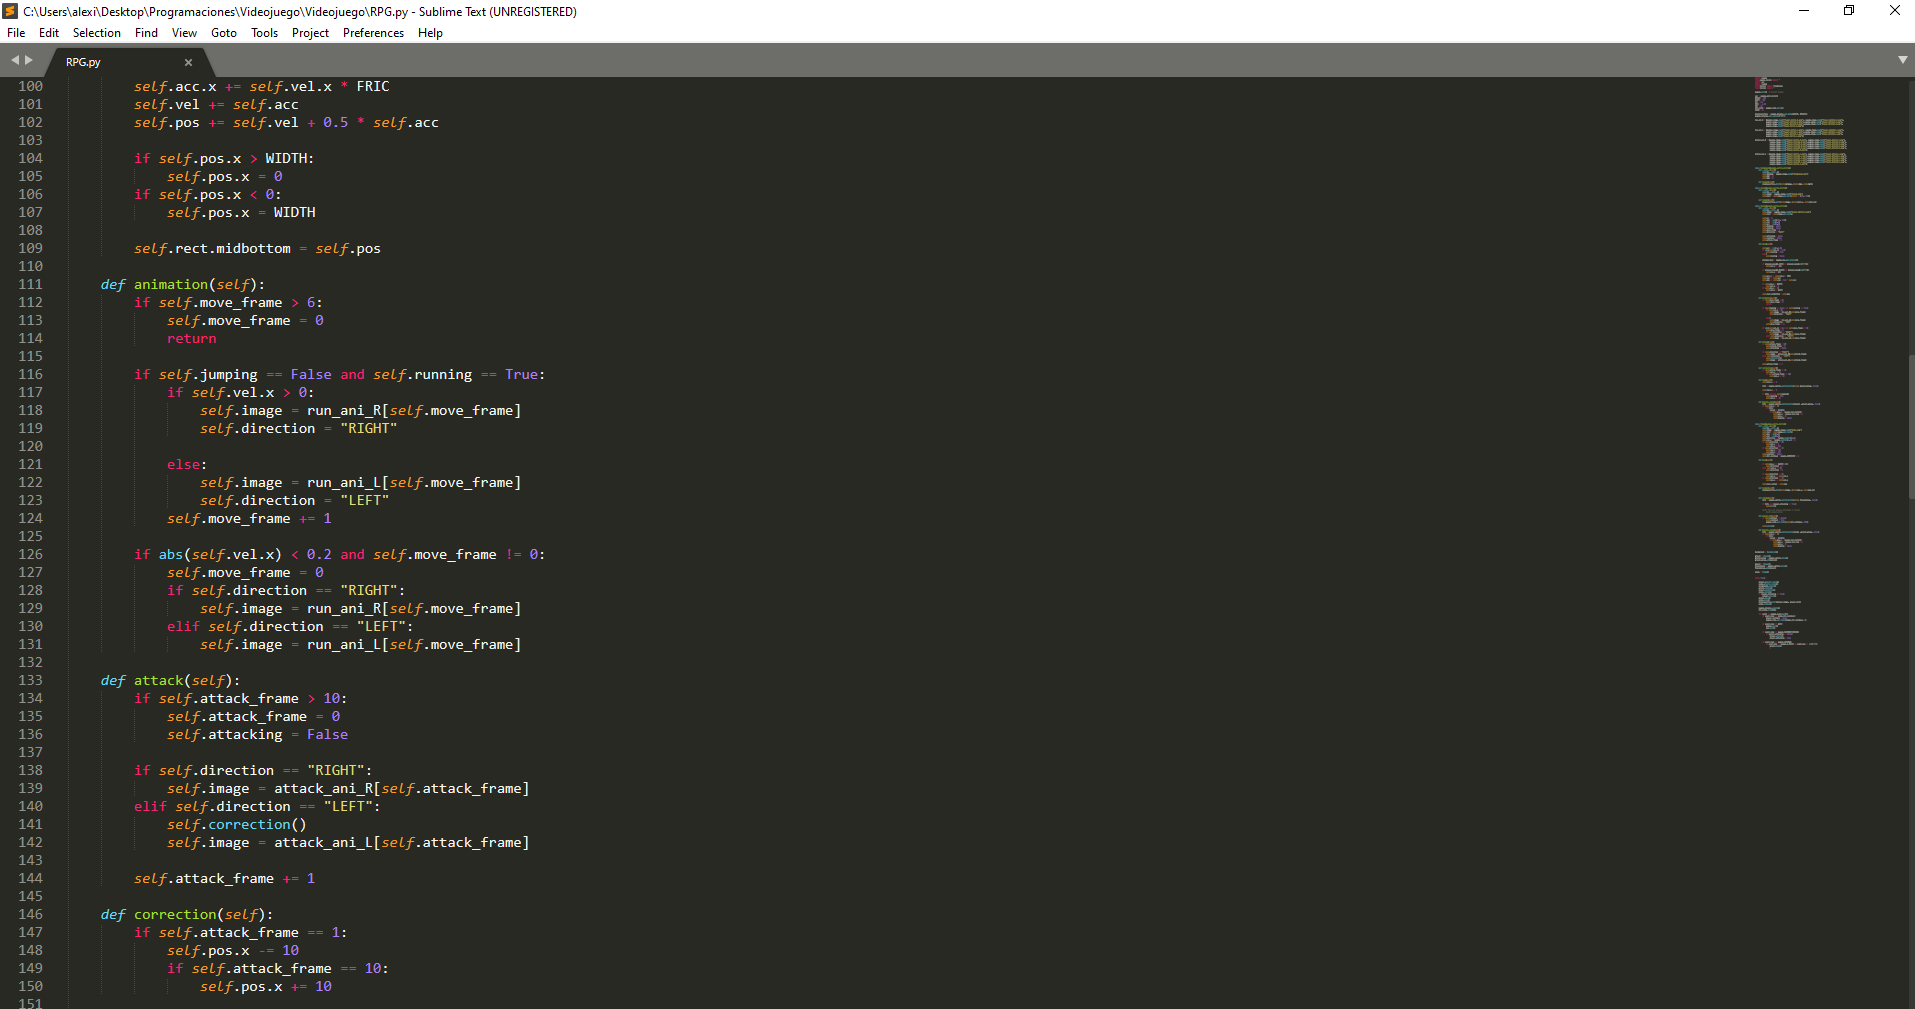The image size is (1915, 1009).
Task: Open the Tools menu
Action: coord(263,33)
